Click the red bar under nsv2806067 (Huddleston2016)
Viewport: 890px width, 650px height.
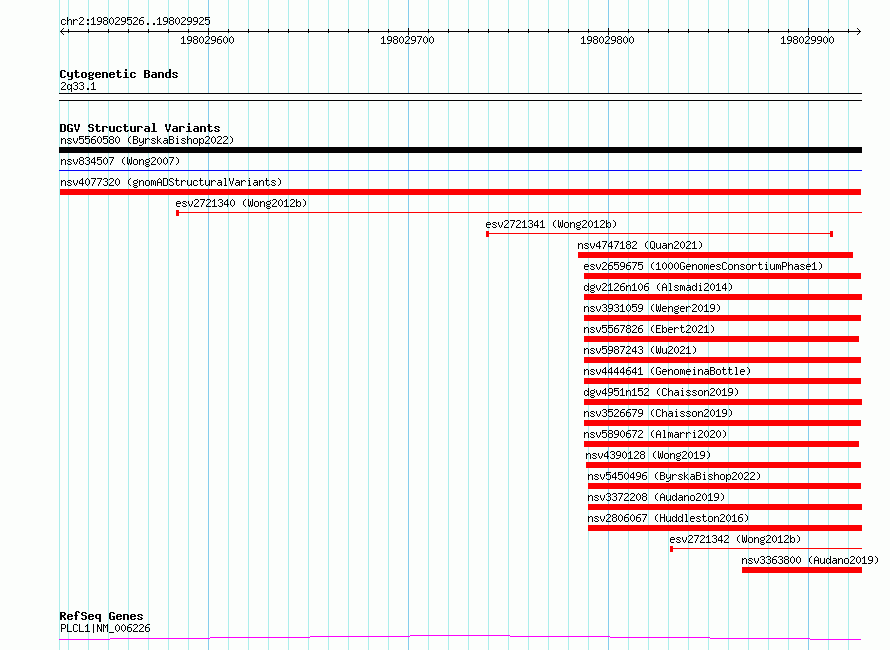coord(725,528)
